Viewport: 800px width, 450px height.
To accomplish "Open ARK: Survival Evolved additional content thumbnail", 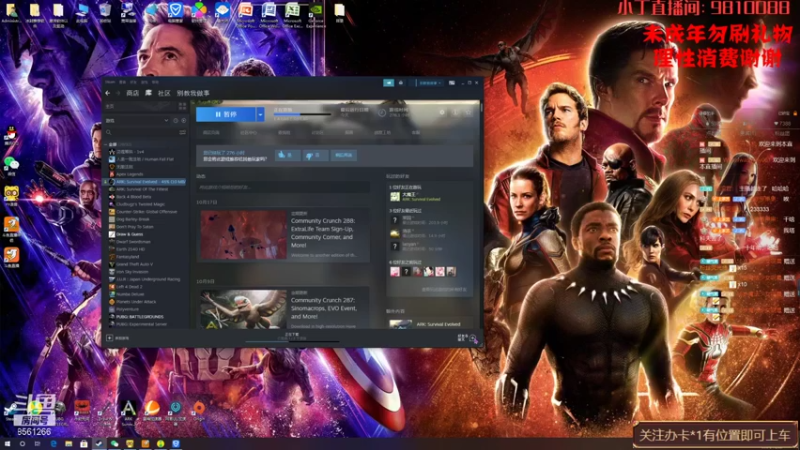I will coord(401,324).
